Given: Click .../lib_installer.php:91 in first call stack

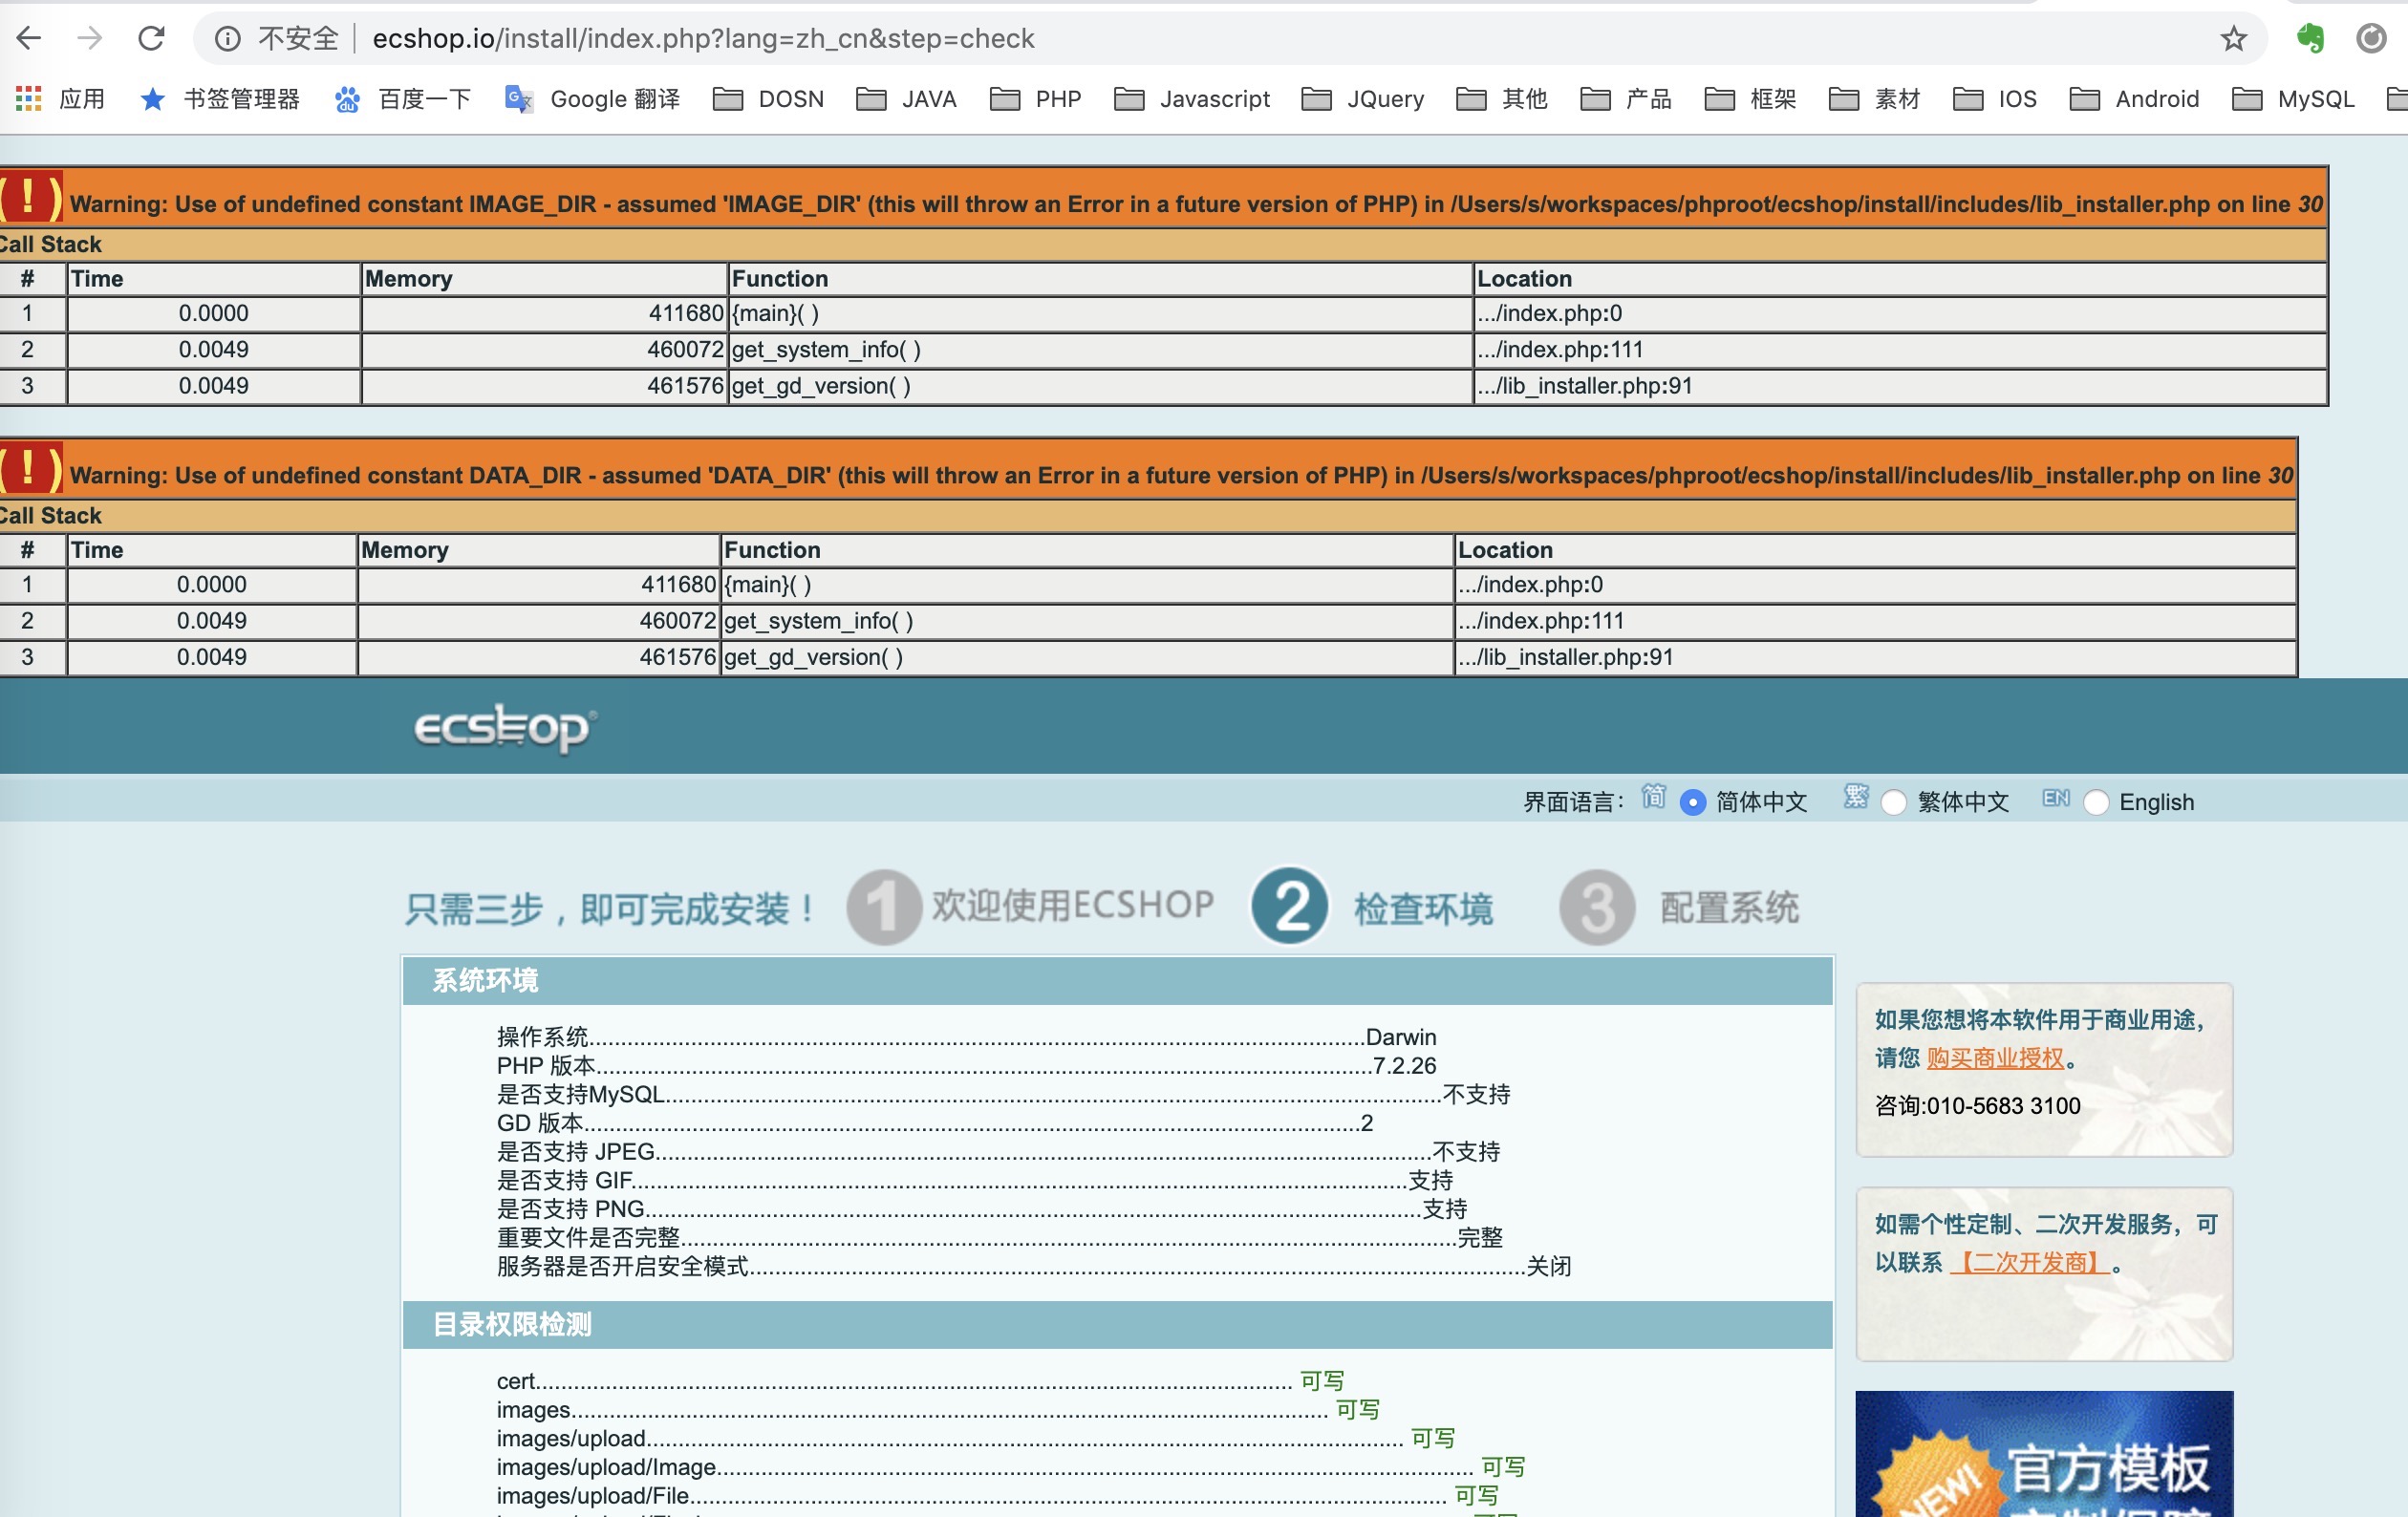Looking at the screenshot, I should (x=1584, y=386).
